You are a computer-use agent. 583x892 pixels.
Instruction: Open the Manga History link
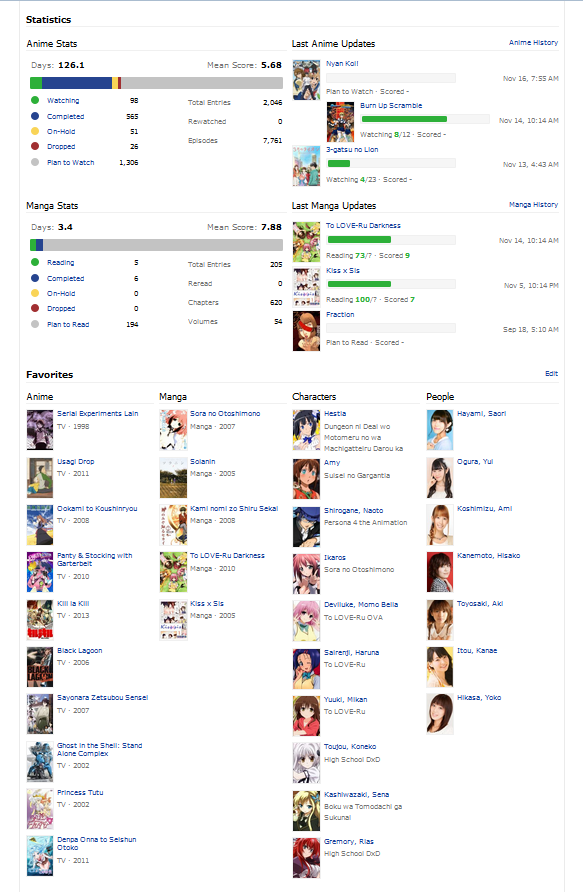(533, 205)
